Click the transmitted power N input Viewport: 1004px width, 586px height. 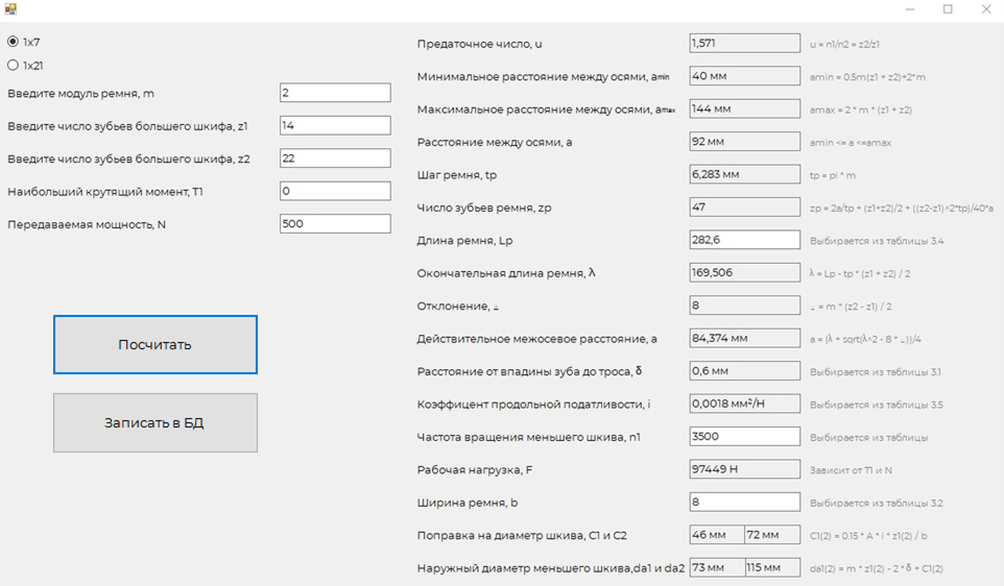335,223
